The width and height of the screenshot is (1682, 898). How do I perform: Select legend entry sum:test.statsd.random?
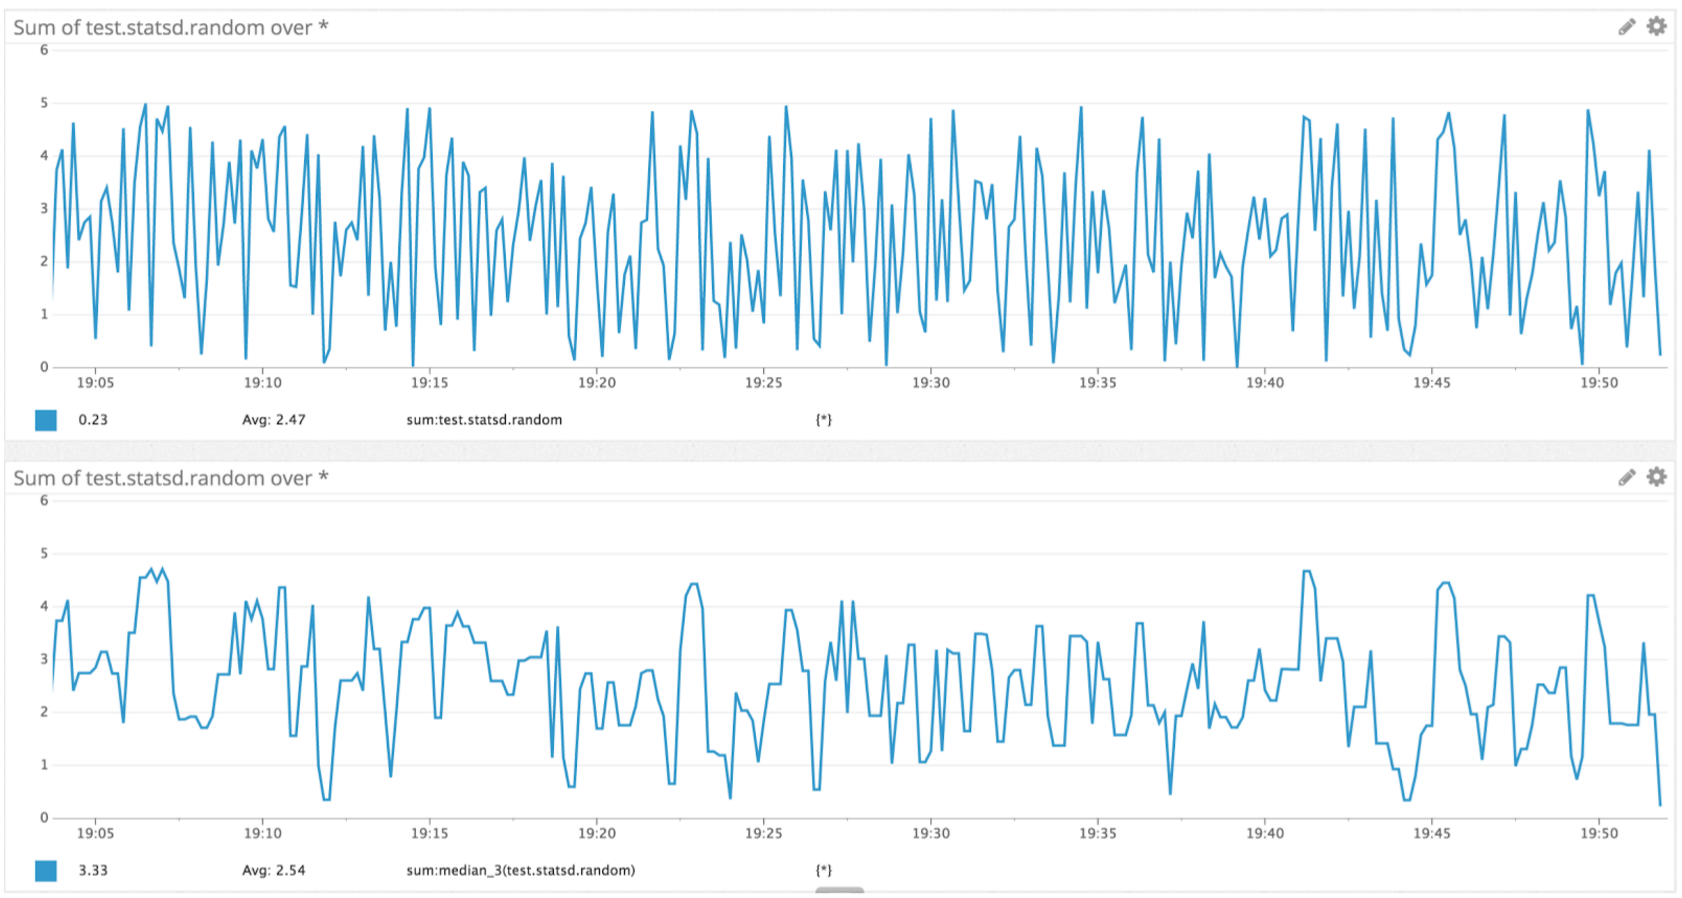[x=484, y=420]
